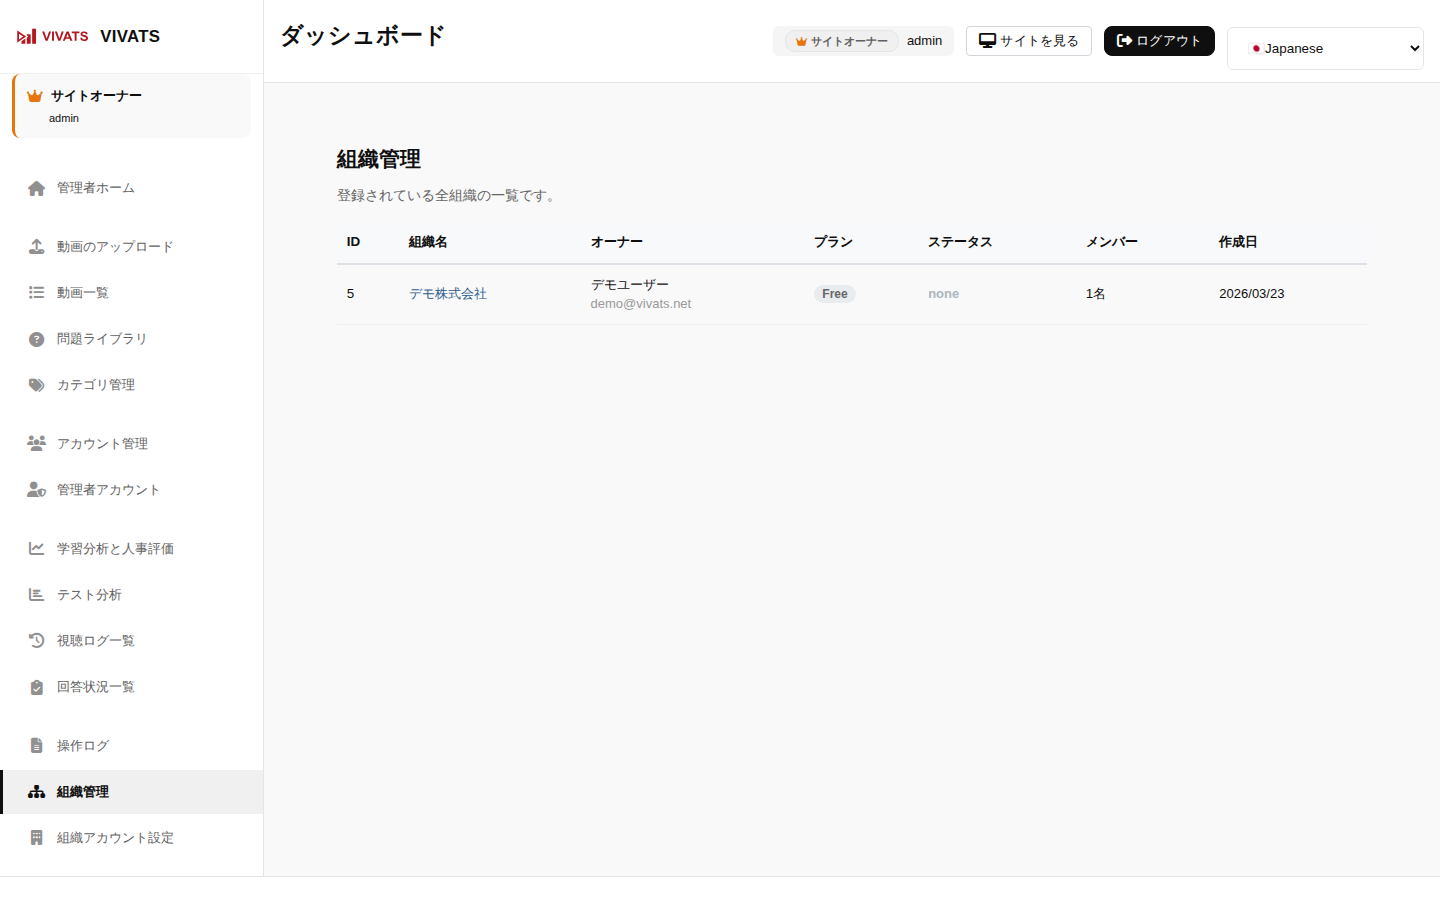The height and width of the screenshot is (900, 1440).
Task: Click the サイトオーナー admin card in sidebar
Action: (x=131, y=106)
